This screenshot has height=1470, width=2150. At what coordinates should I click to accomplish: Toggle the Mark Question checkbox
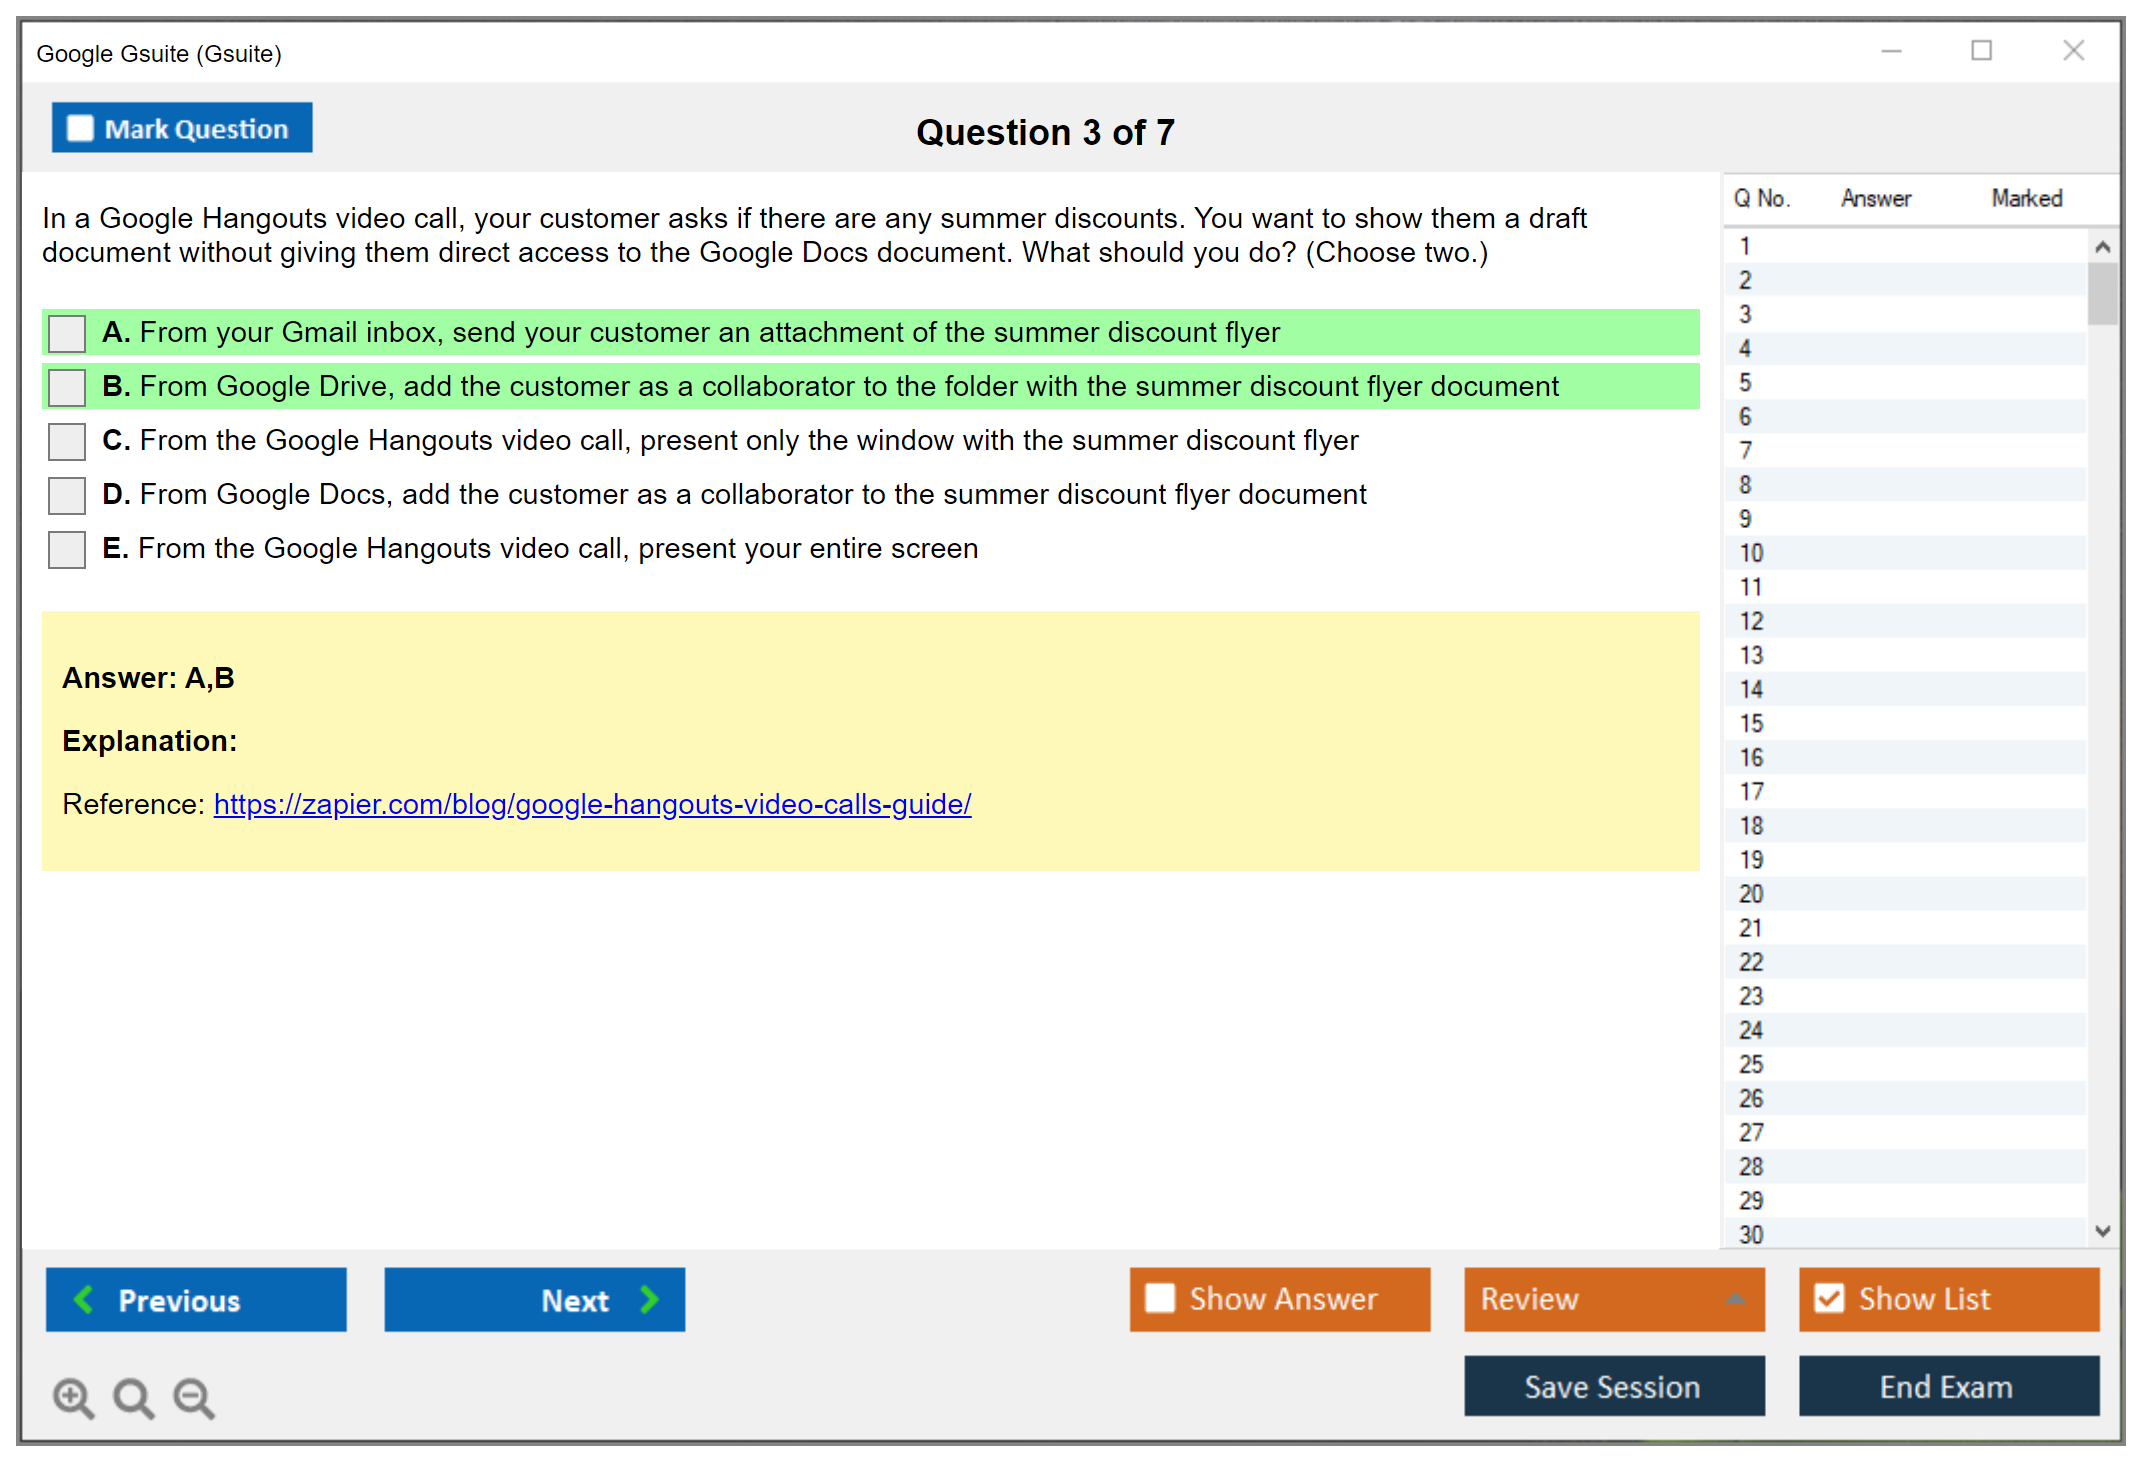[80, 128]
